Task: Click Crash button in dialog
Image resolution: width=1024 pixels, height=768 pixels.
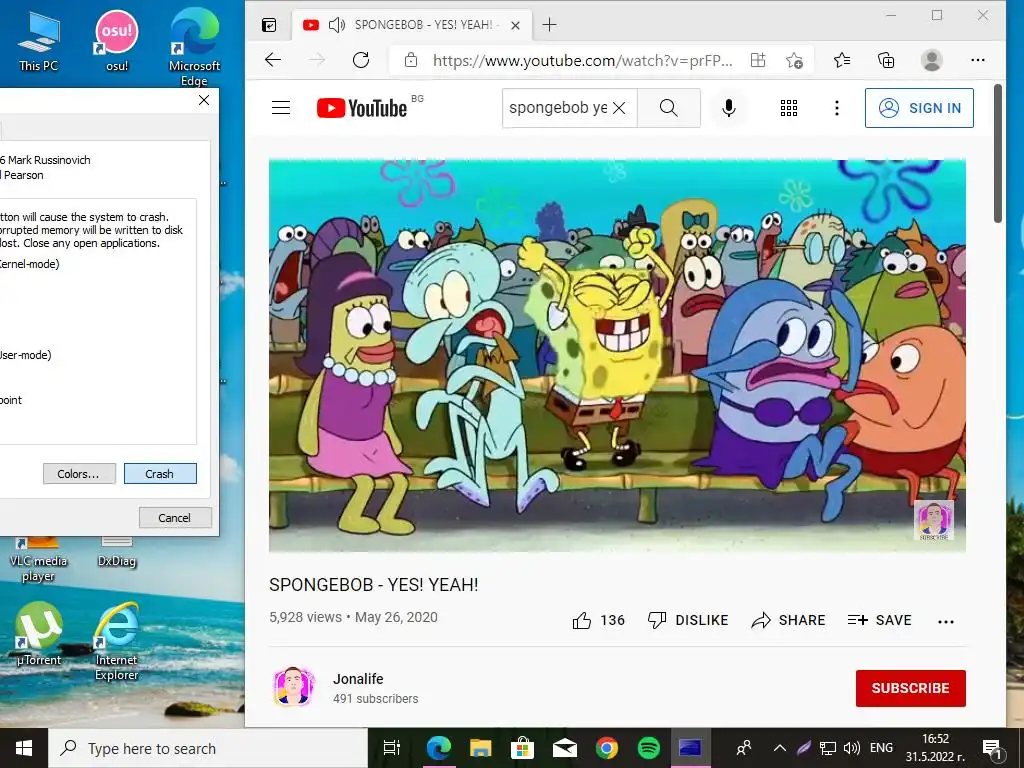Action: point(160,474)
